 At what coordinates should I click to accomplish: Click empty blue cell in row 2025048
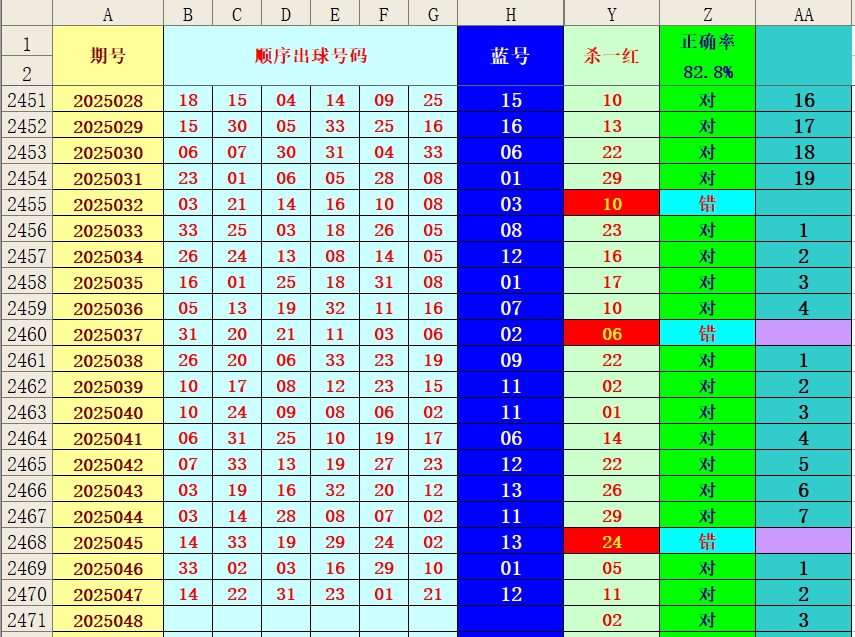pyautogui.click(x=510, y=620)
